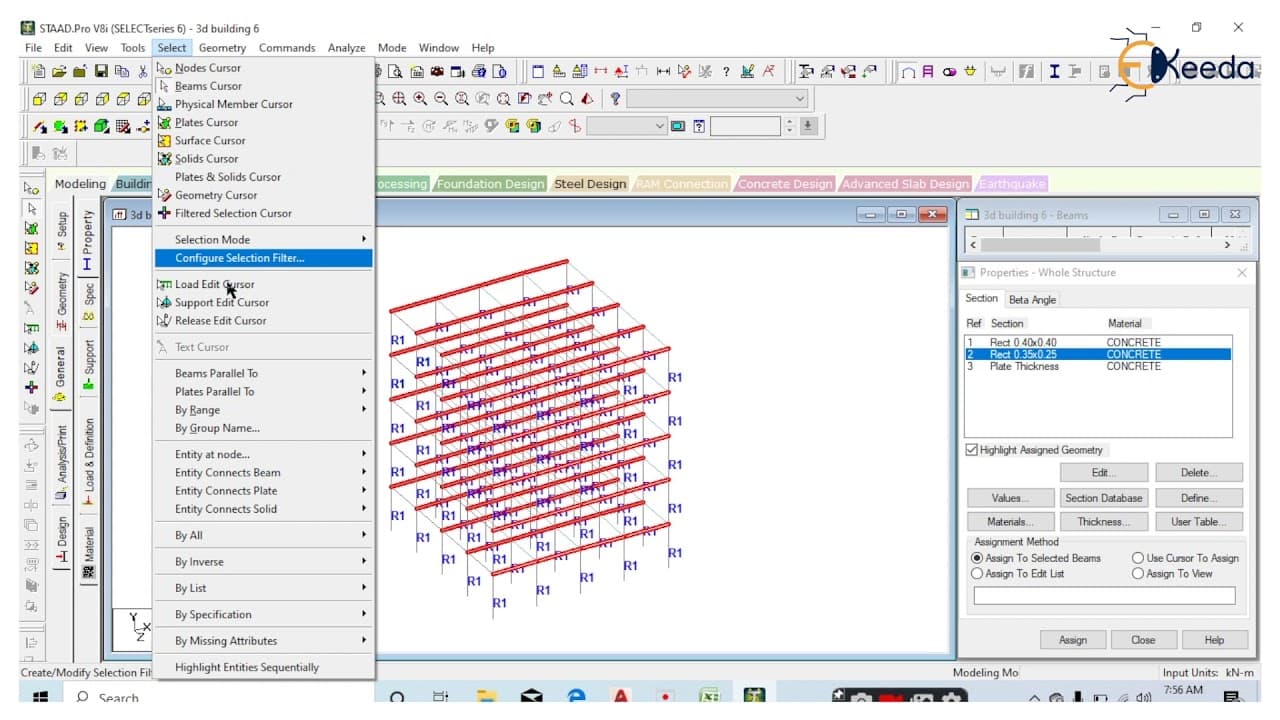Image resolution: width=1280 pixels, height=720 pixels.
Task: Open Microsoft Edge from the taskbar
Action: [577, 697]
